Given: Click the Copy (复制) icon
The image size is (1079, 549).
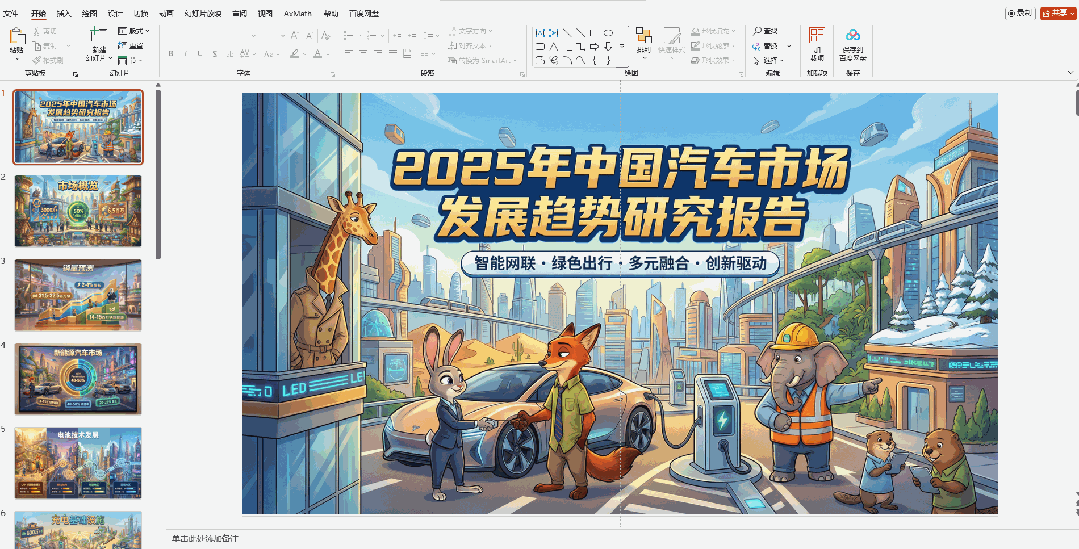Looking at the screenshot, I should [36, 46].
